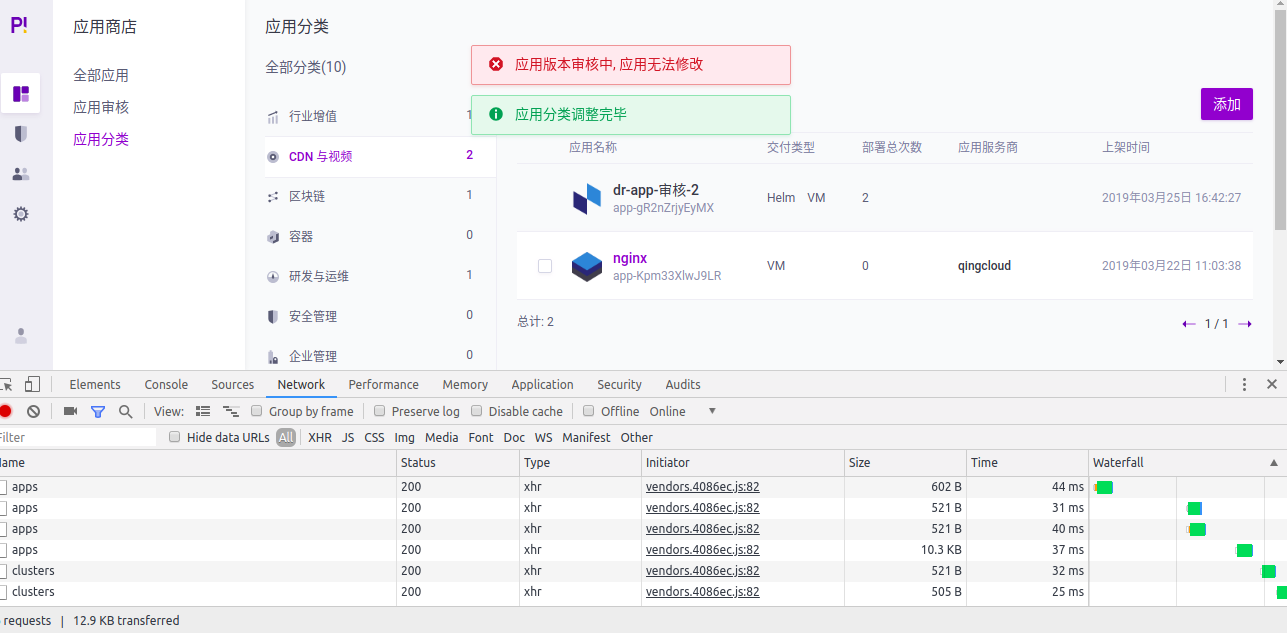This screenshot has width=1287, height=633.
Task: Open the DevTools overflow menu (three dots)
Action: click(x=1243, y=384)
